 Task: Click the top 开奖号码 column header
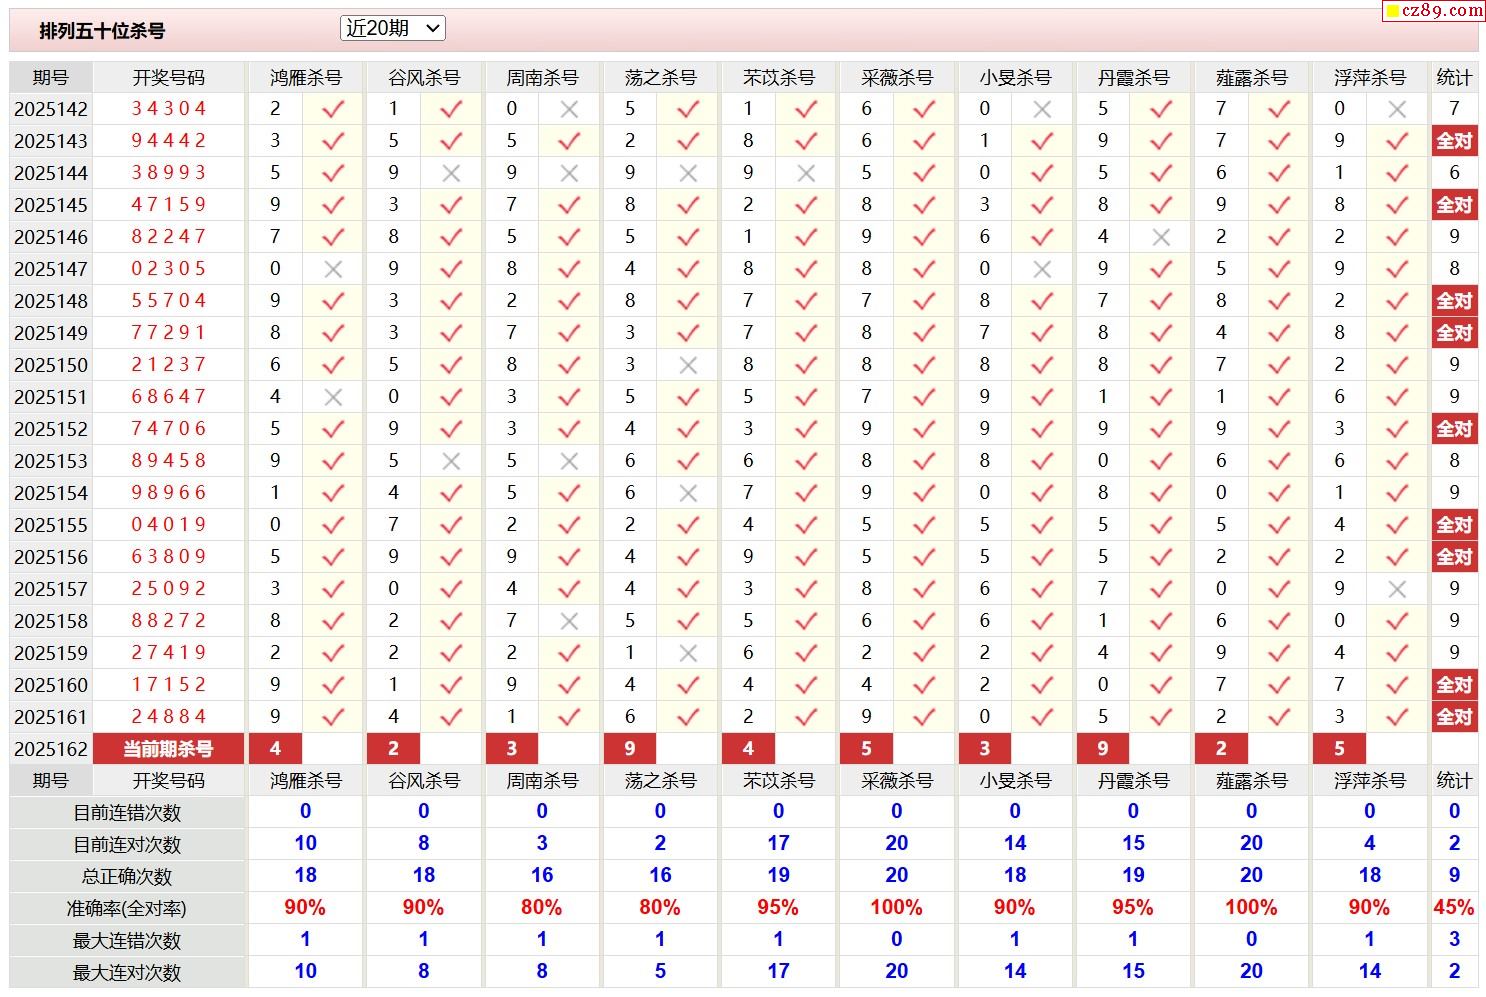click(169, 77)
